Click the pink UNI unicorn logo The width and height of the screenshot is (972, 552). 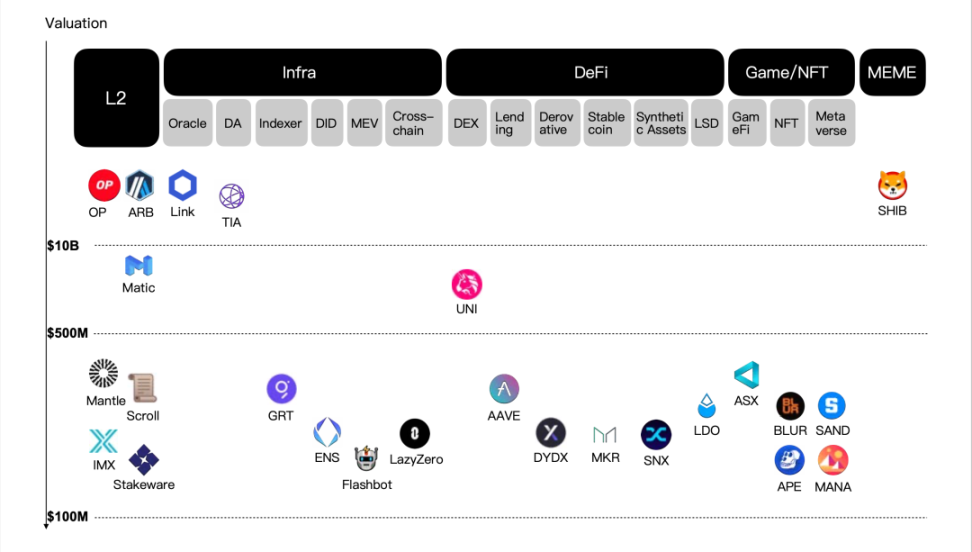(x=467, y=285)
